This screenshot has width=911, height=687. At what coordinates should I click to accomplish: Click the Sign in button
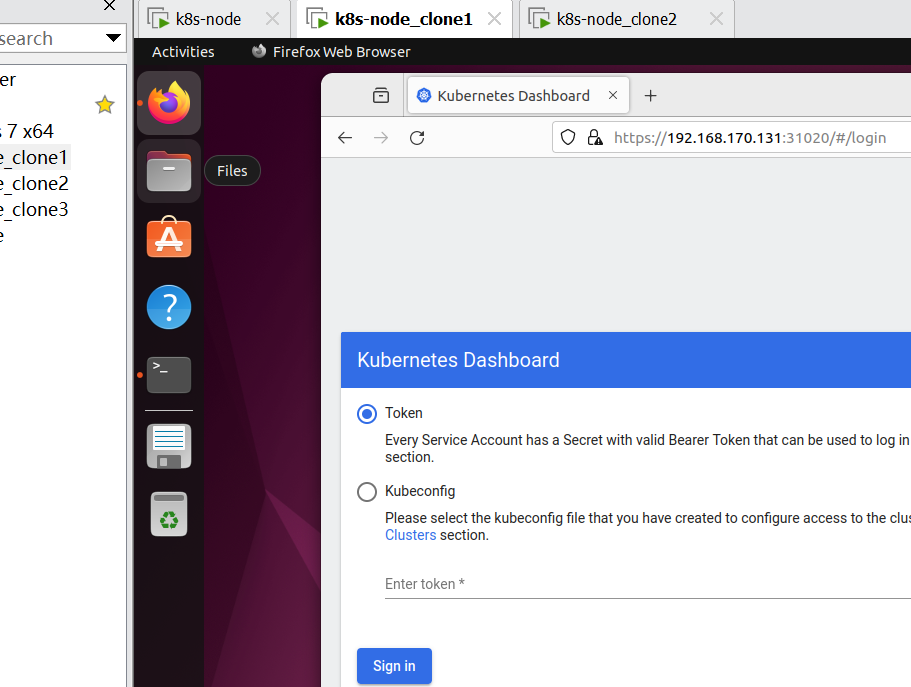(394, 666)
